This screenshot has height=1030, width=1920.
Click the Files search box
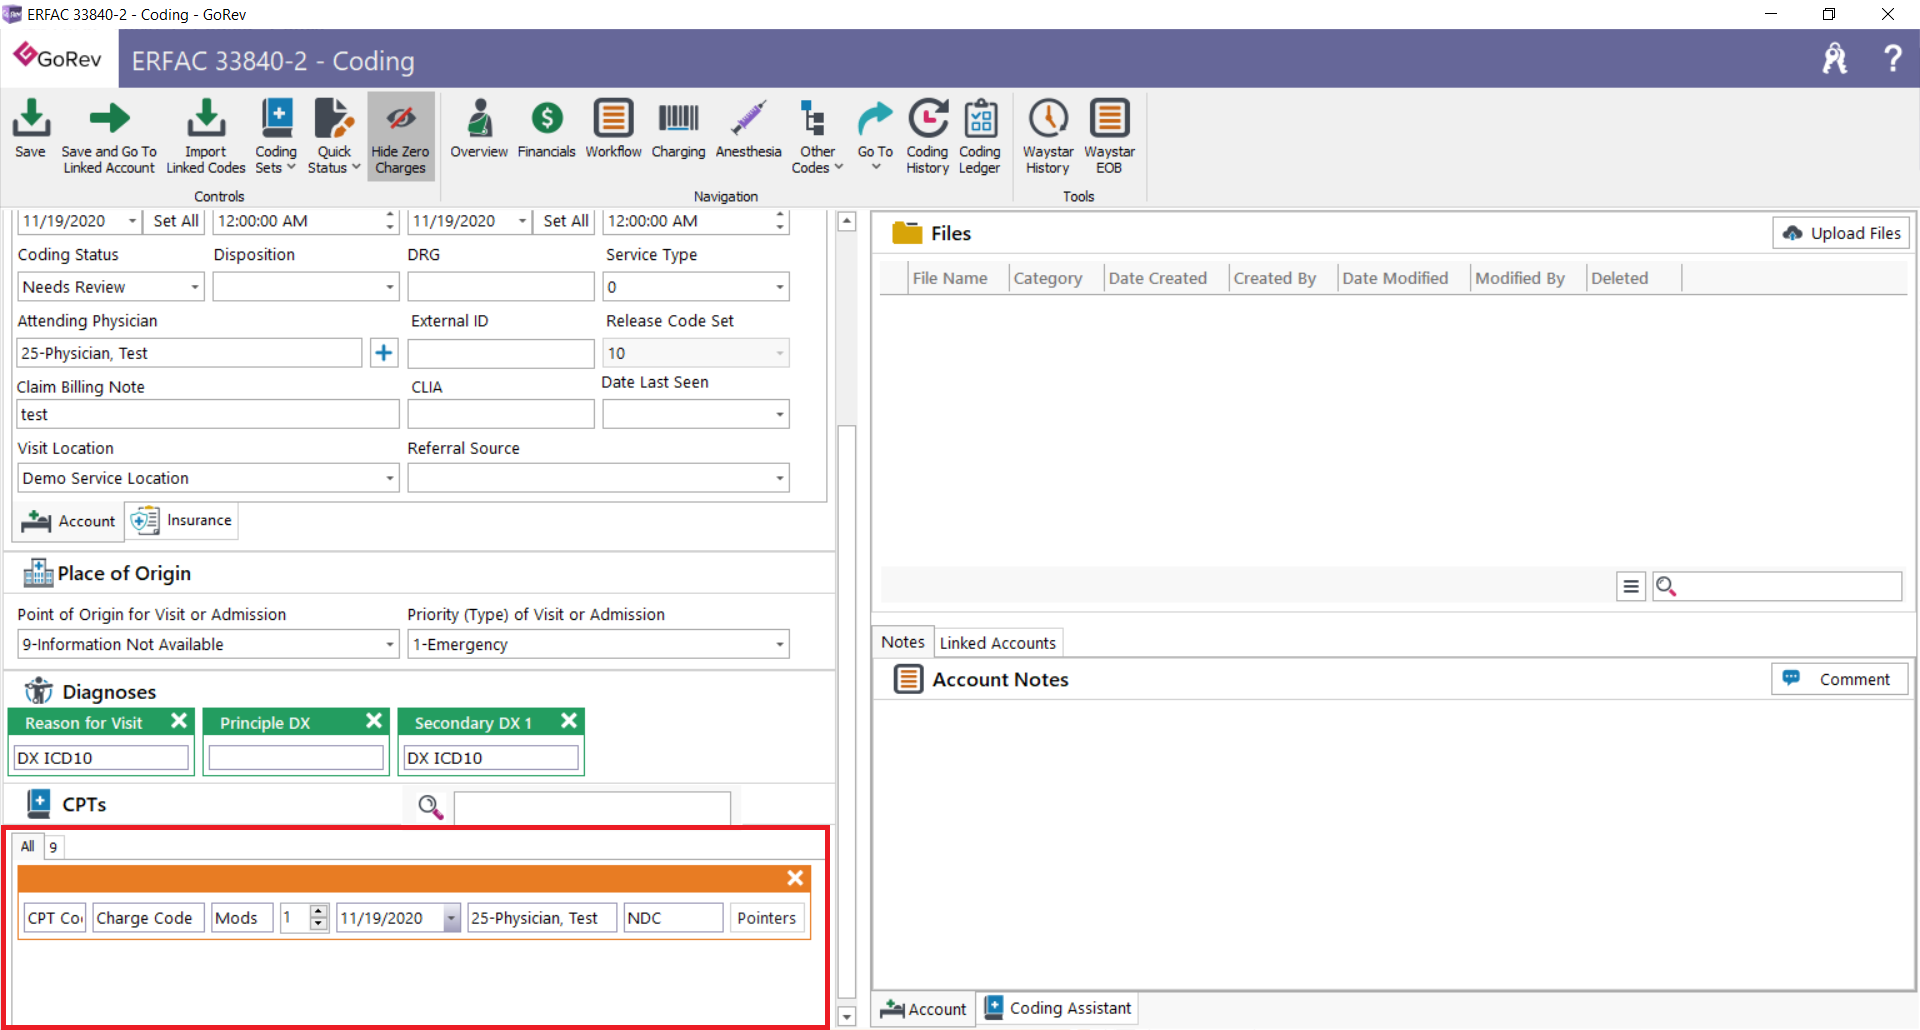1777,587
